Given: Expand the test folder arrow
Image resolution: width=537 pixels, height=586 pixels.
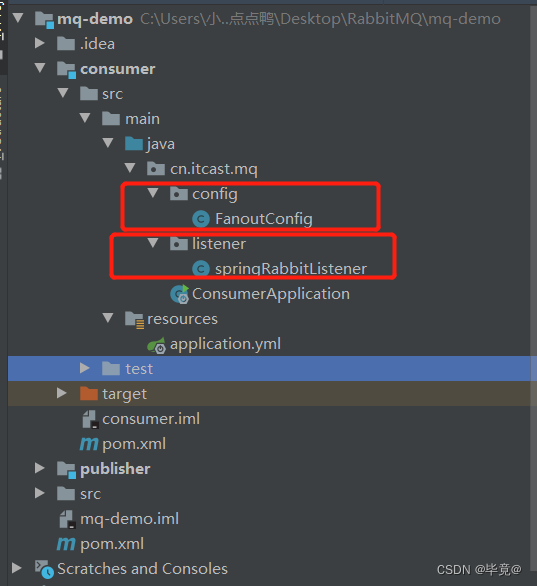Looking at the screenshot, I should pyautogui.click(x=85, y=368).
